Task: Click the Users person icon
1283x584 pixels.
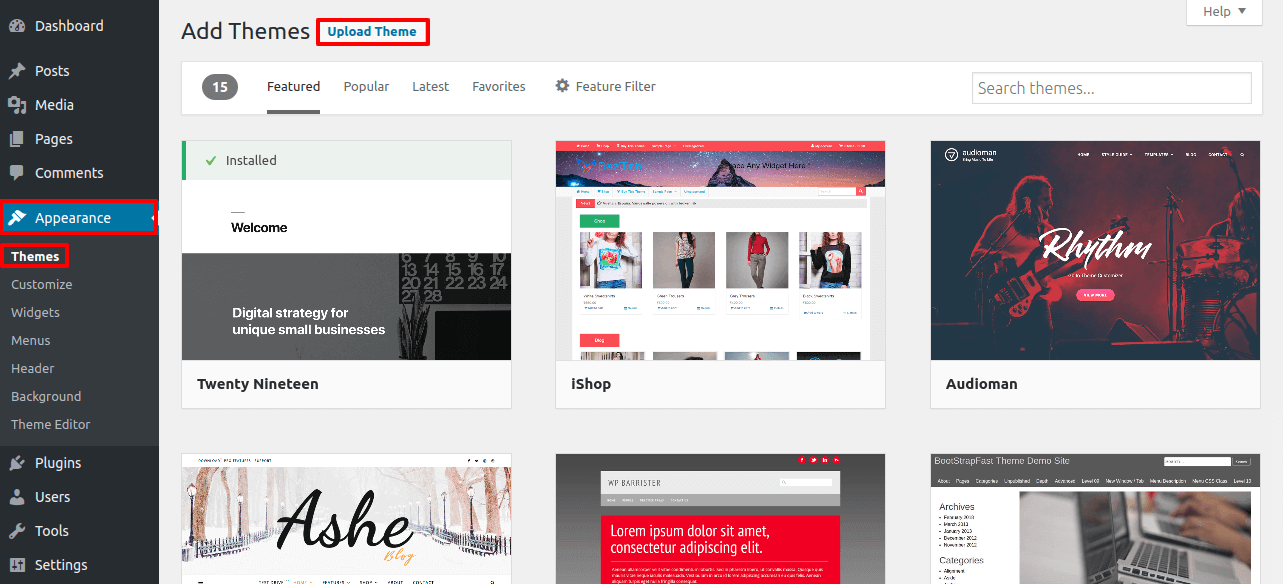Action: (x=17, y=497)
